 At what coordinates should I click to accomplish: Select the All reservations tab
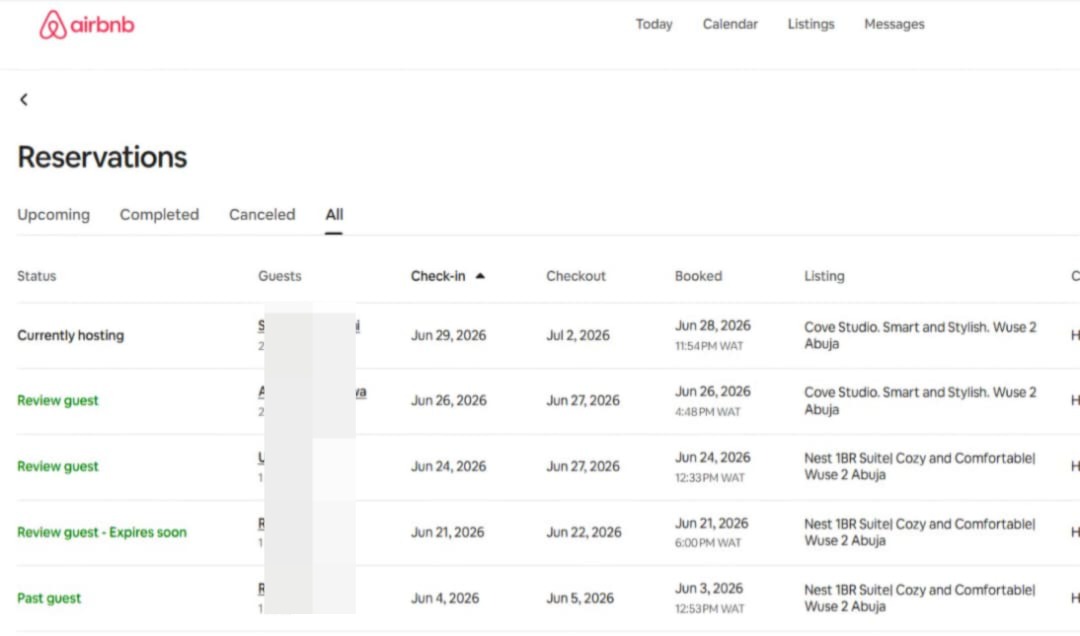[334, 215]
